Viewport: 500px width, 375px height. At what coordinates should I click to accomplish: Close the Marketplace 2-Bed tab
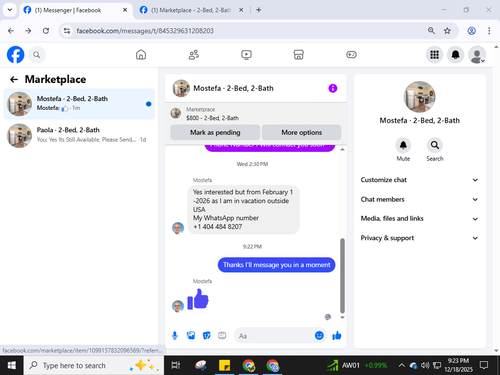click(x=241, y=10)
